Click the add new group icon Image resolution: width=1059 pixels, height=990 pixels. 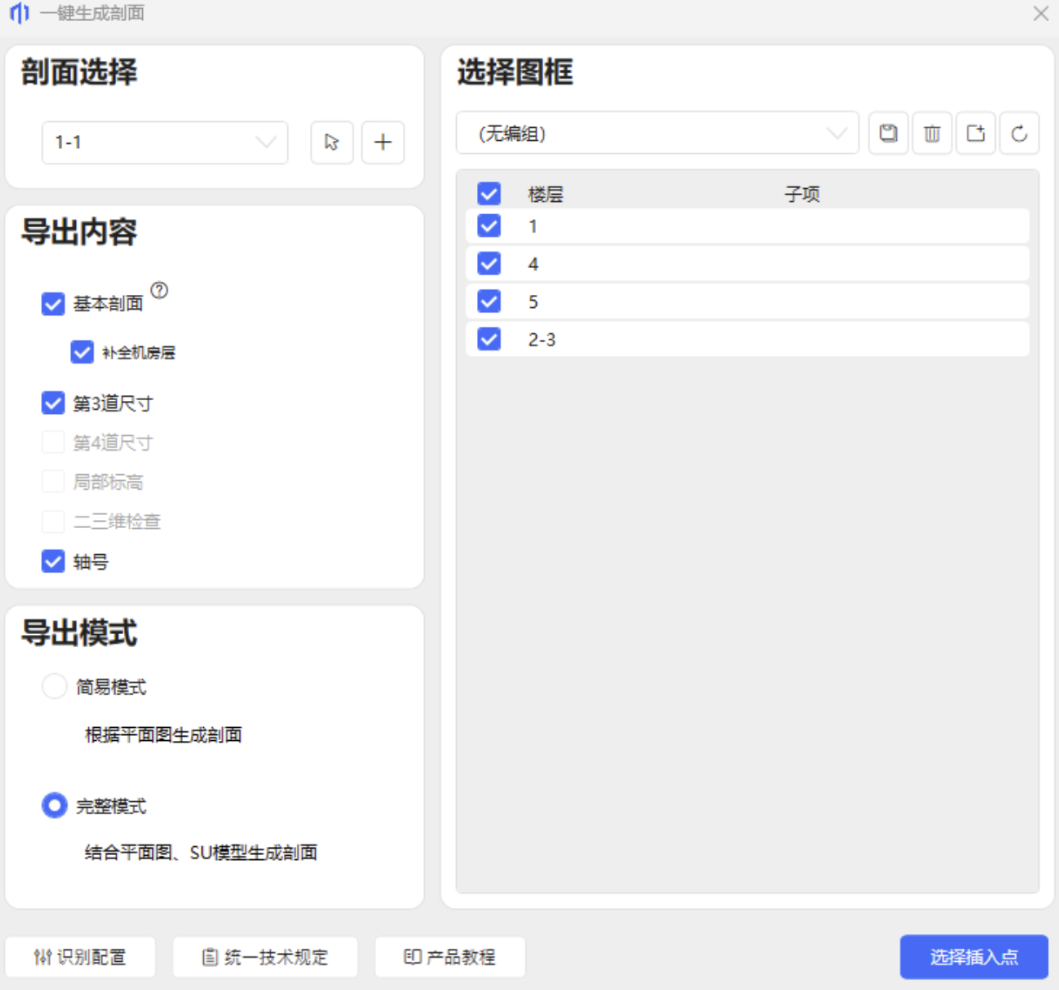[x=976, y=133]
